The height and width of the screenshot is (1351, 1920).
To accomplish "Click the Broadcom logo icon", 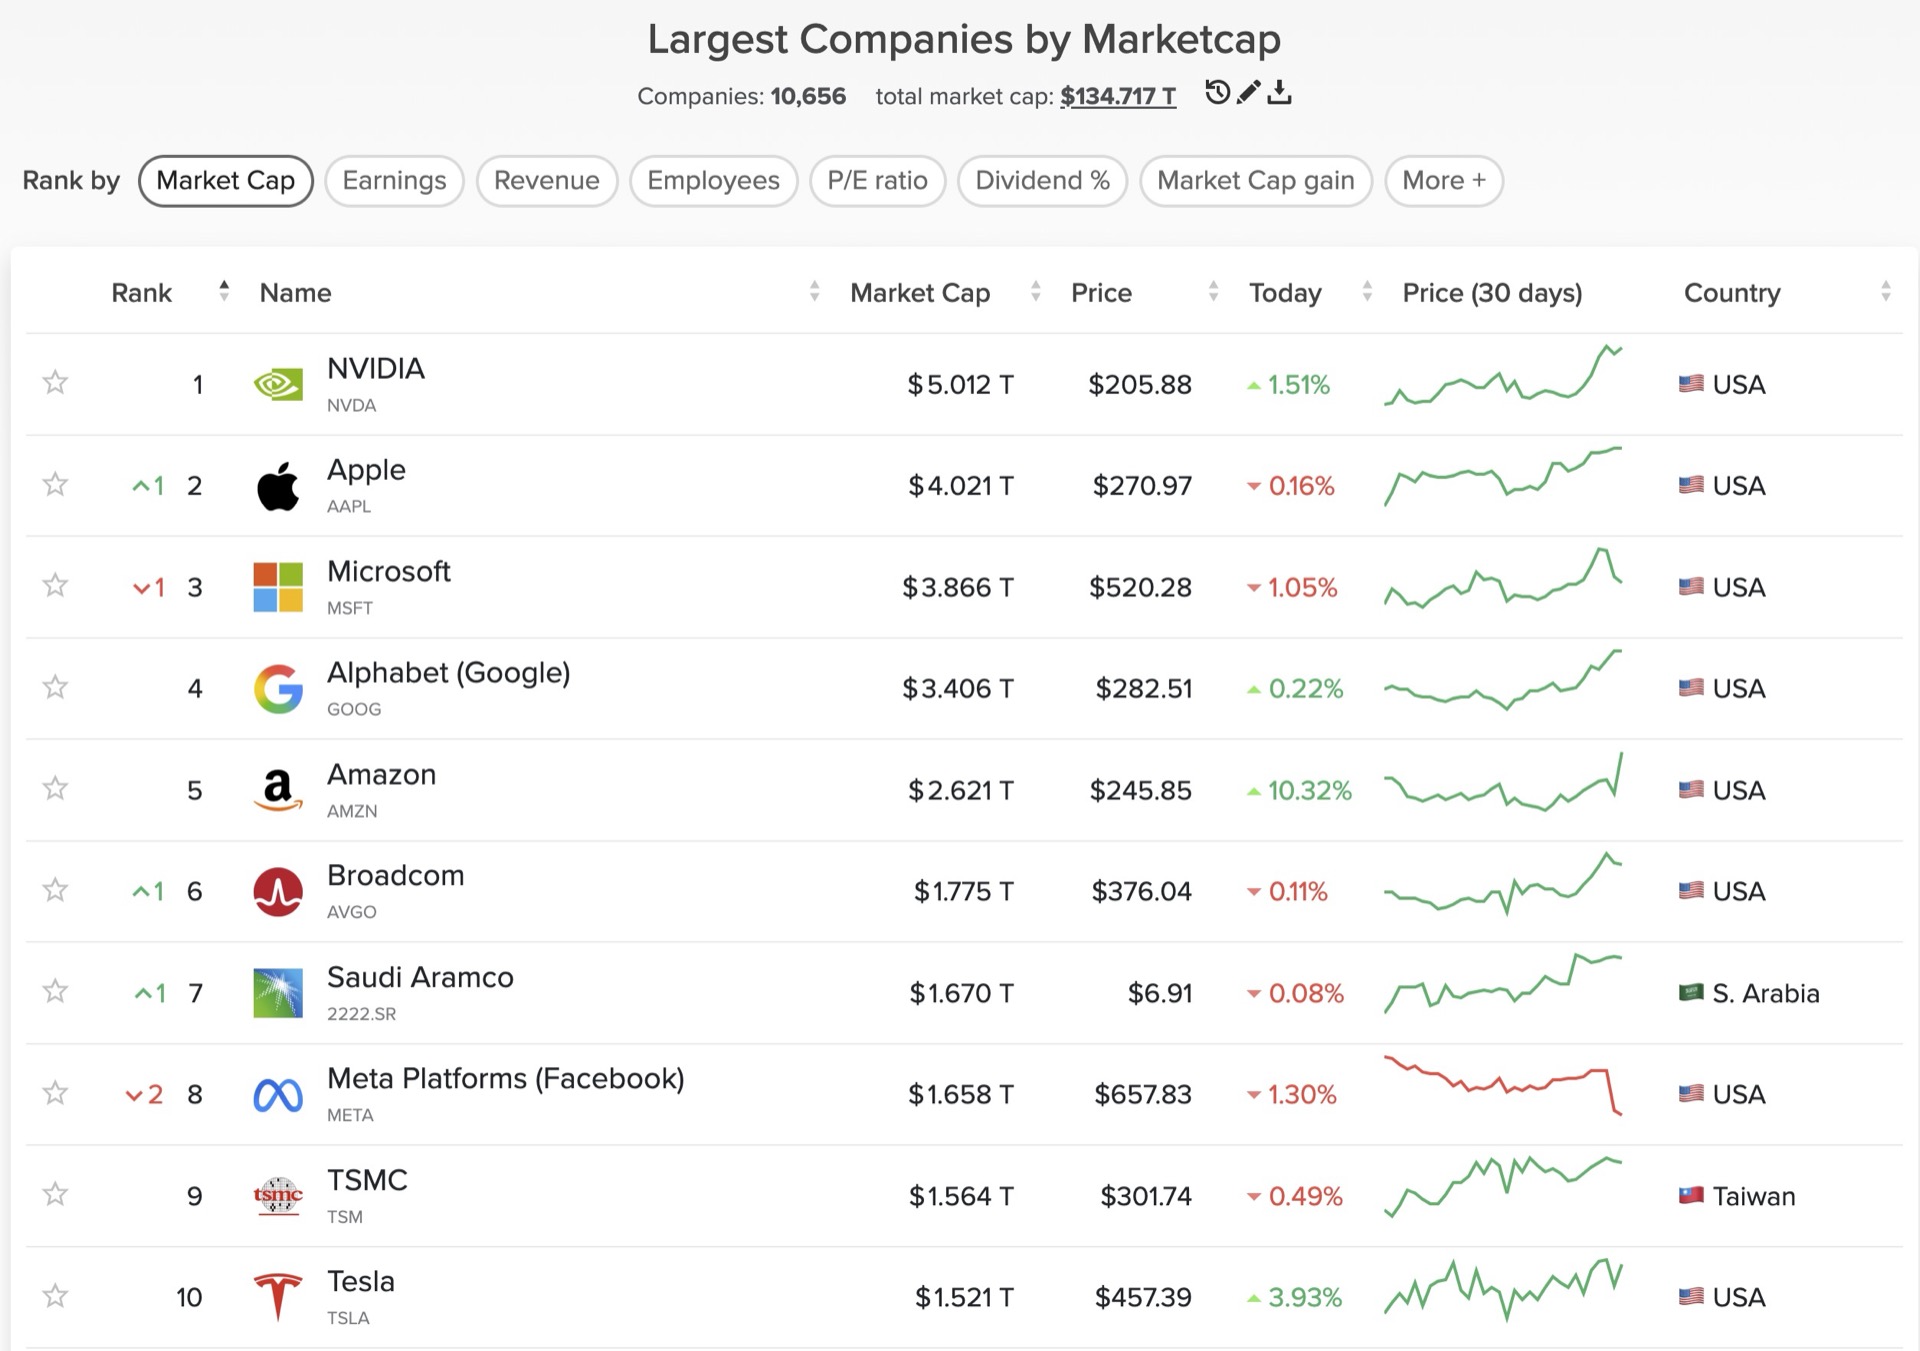I will coord(278,891).
